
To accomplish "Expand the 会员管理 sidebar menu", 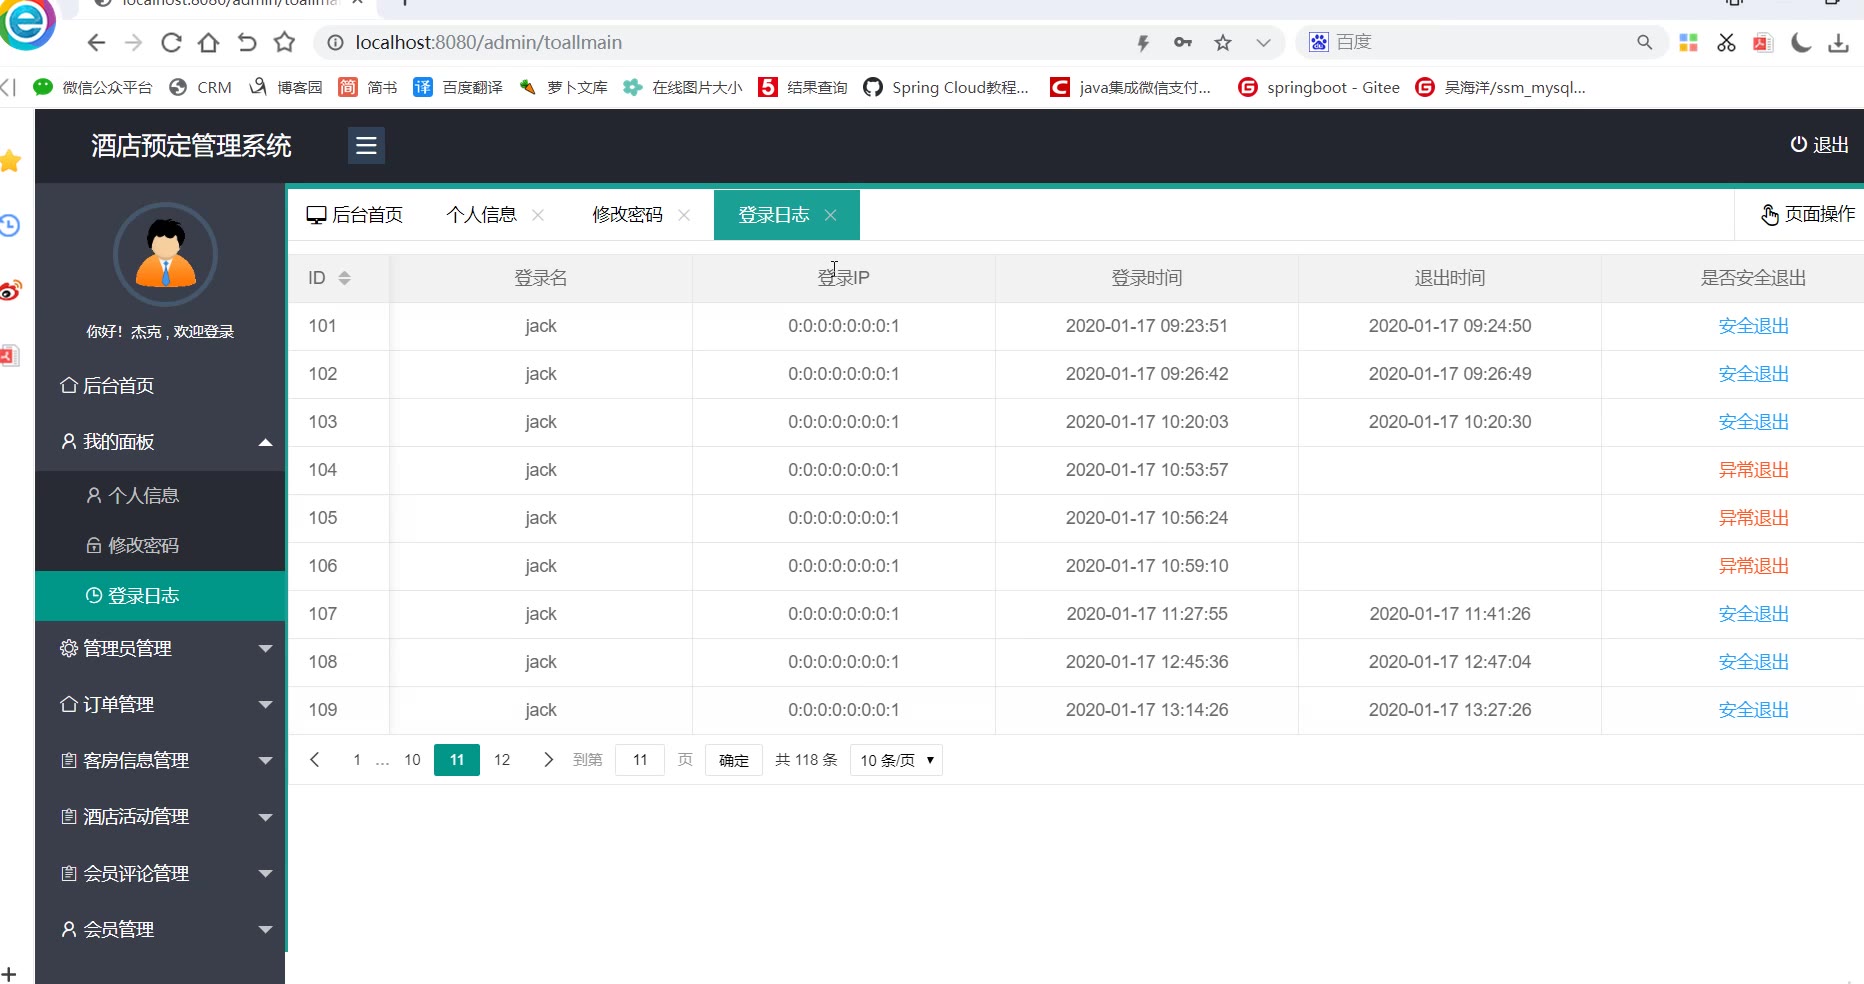I will click(x=160, y=929).
